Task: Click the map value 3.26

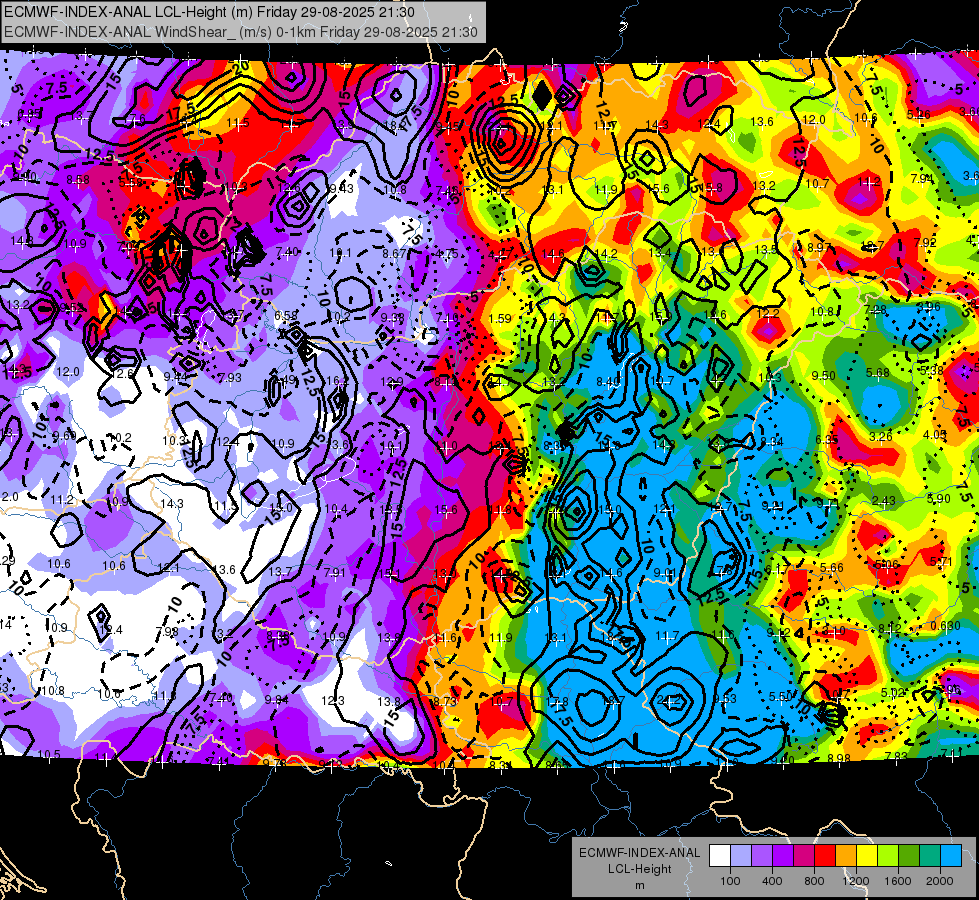Action: coord(880,436)
